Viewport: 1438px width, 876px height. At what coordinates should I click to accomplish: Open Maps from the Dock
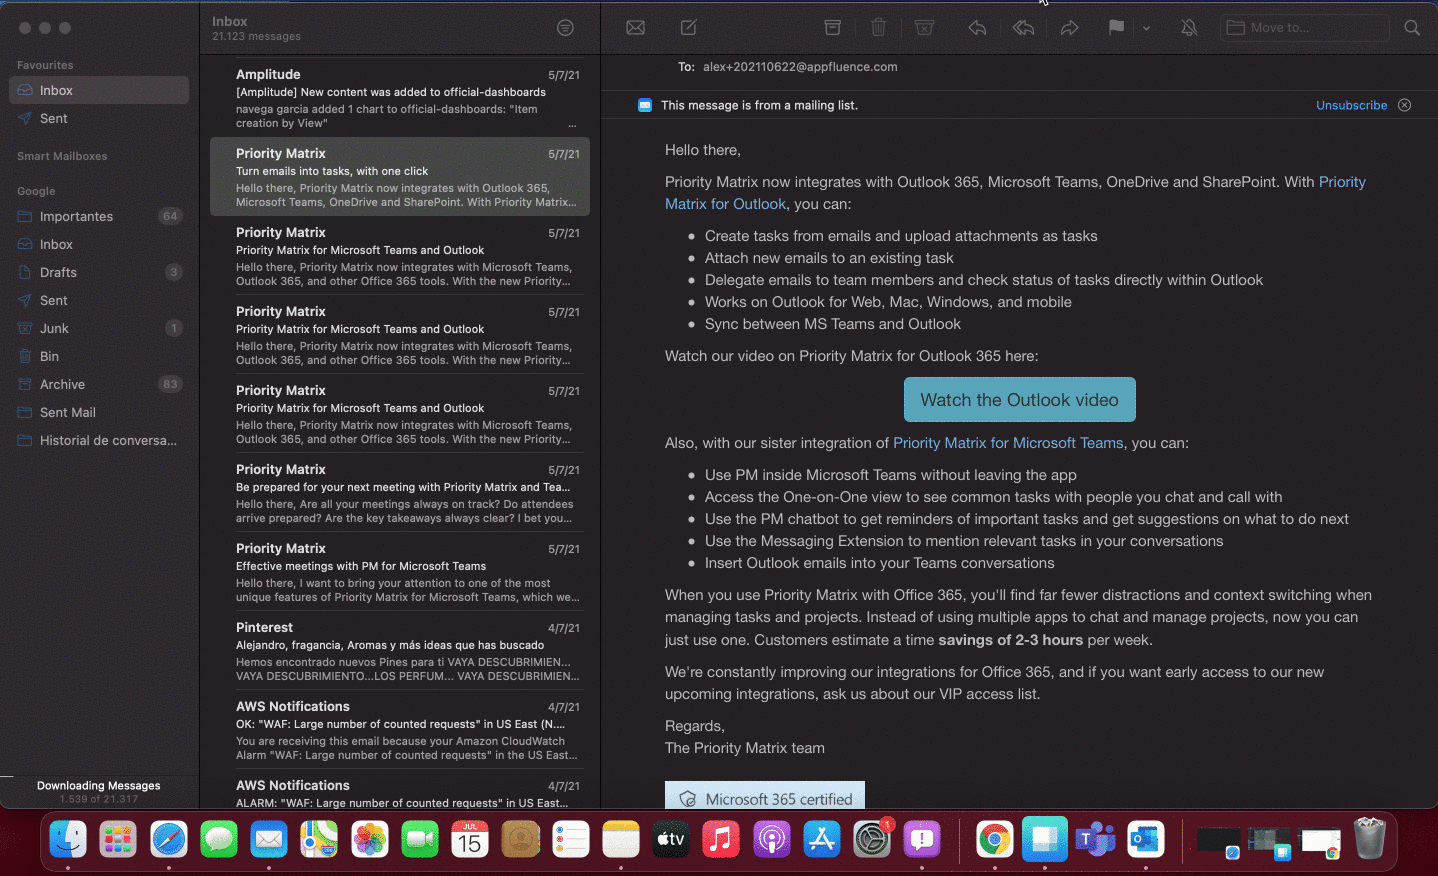[319, 840]
